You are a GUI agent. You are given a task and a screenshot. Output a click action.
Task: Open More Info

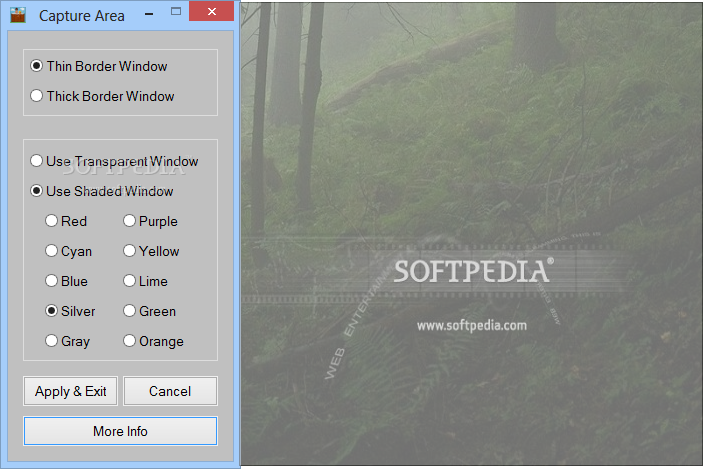(x=120, y=431)
